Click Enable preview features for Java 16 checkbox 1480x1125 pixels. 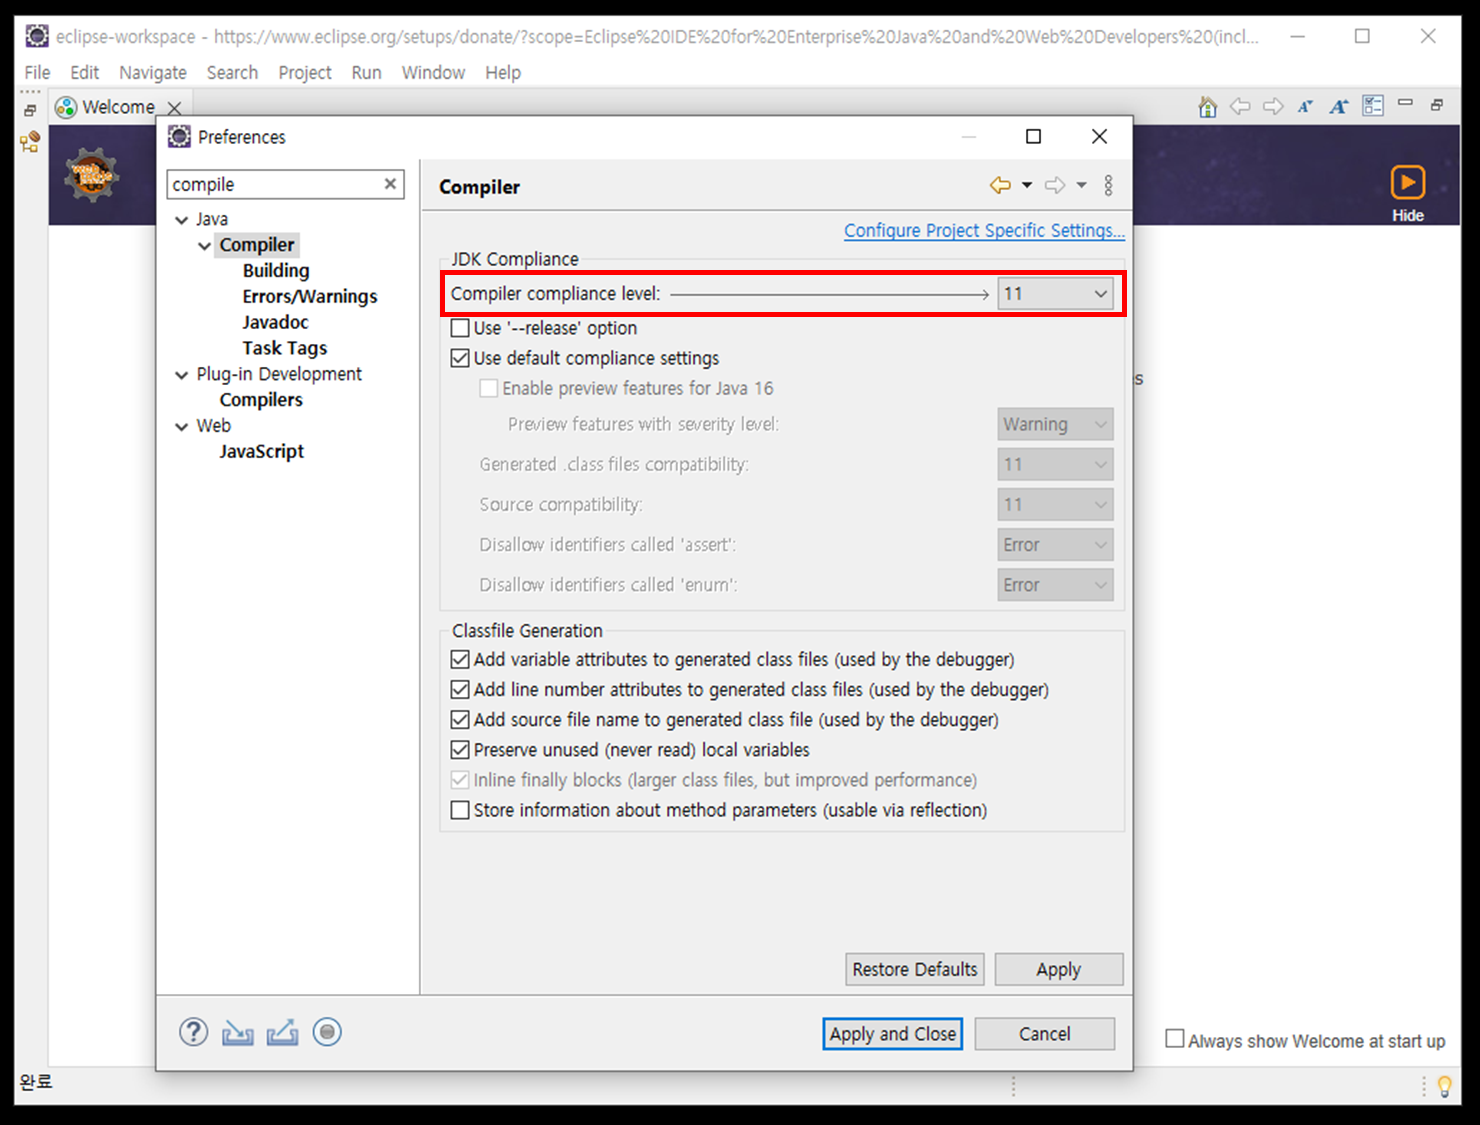pyautogui.click(x=489, y=388)
